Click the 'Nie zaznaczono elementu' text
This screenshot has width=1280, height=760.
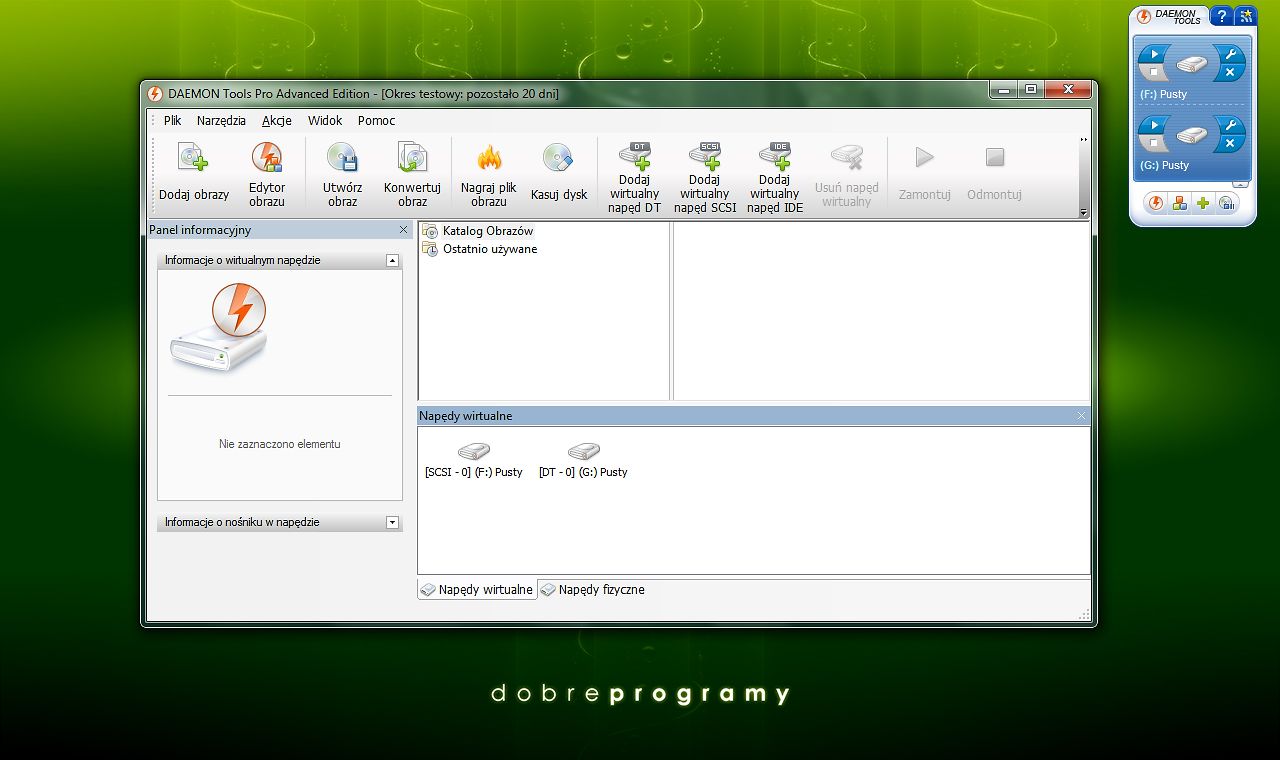(280, 444)
